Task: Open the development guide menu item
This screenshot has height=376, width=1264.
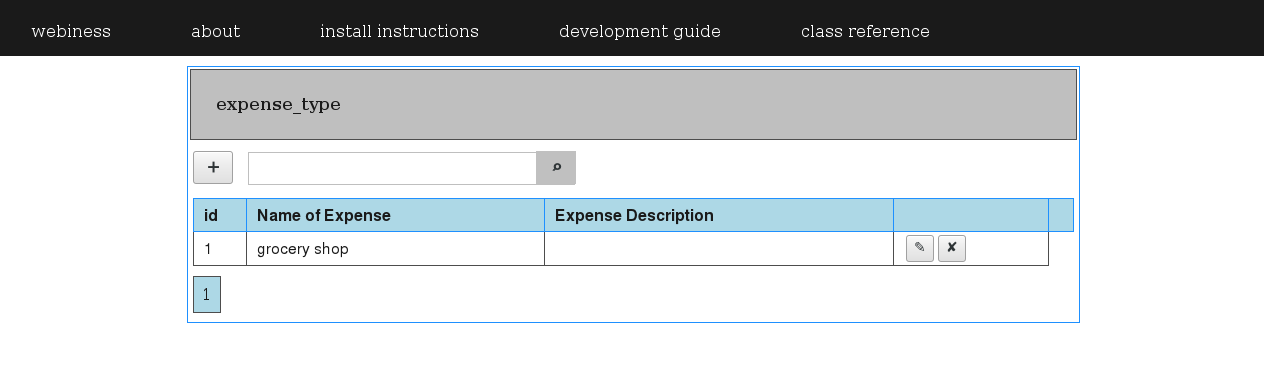Action: point(640,31)
